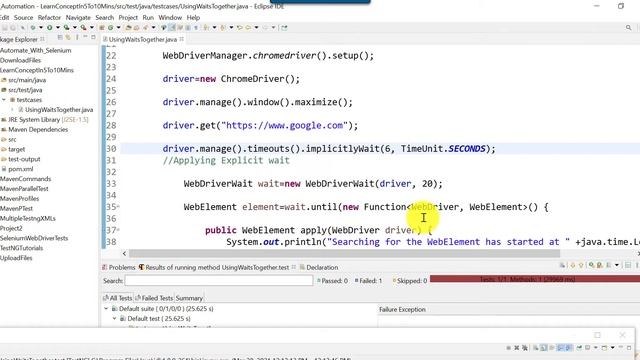Click the New Java Class toolbar icon
Viewport: 640px width, 360px height.
[x=110, y=27]
